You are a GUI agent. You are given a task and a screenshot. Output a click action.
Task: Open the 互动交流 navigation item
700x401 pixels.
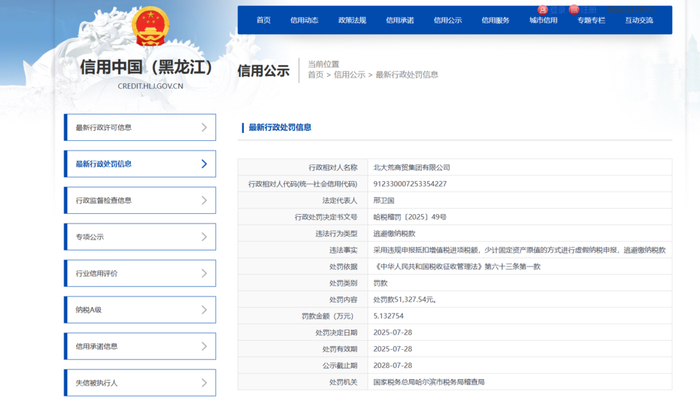coord(639,20)
